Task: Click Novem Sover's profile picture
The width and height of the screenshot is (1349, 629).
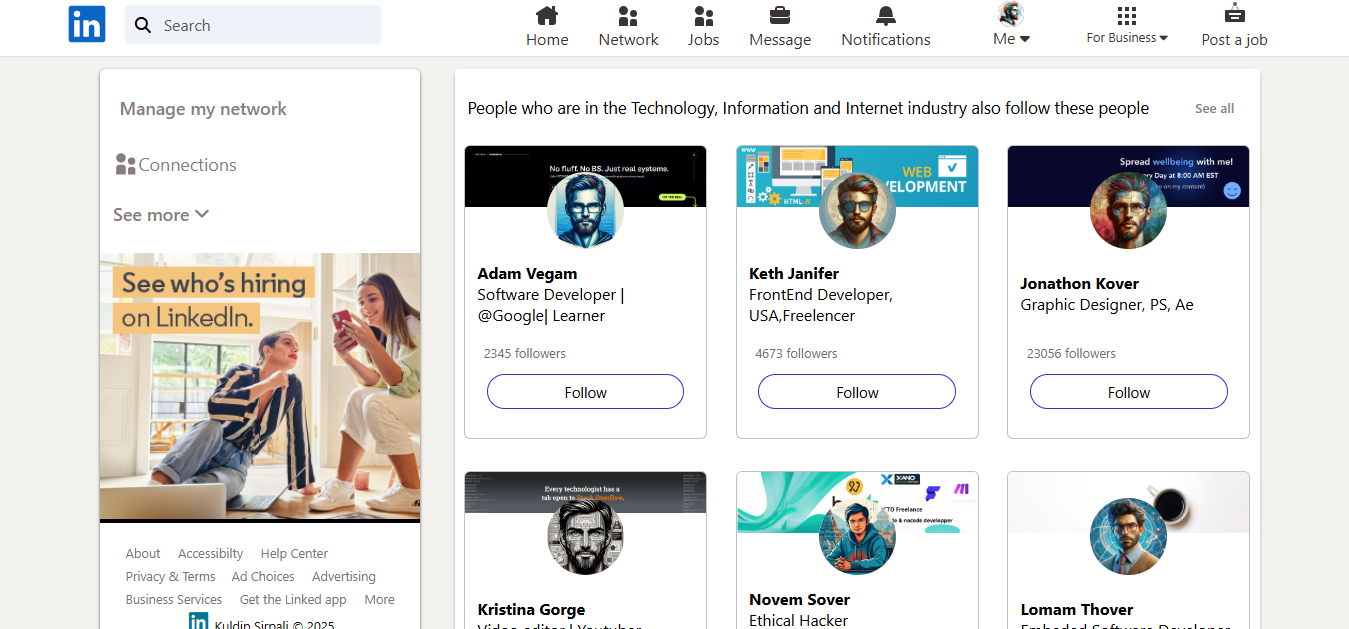Action: (857, 537)
